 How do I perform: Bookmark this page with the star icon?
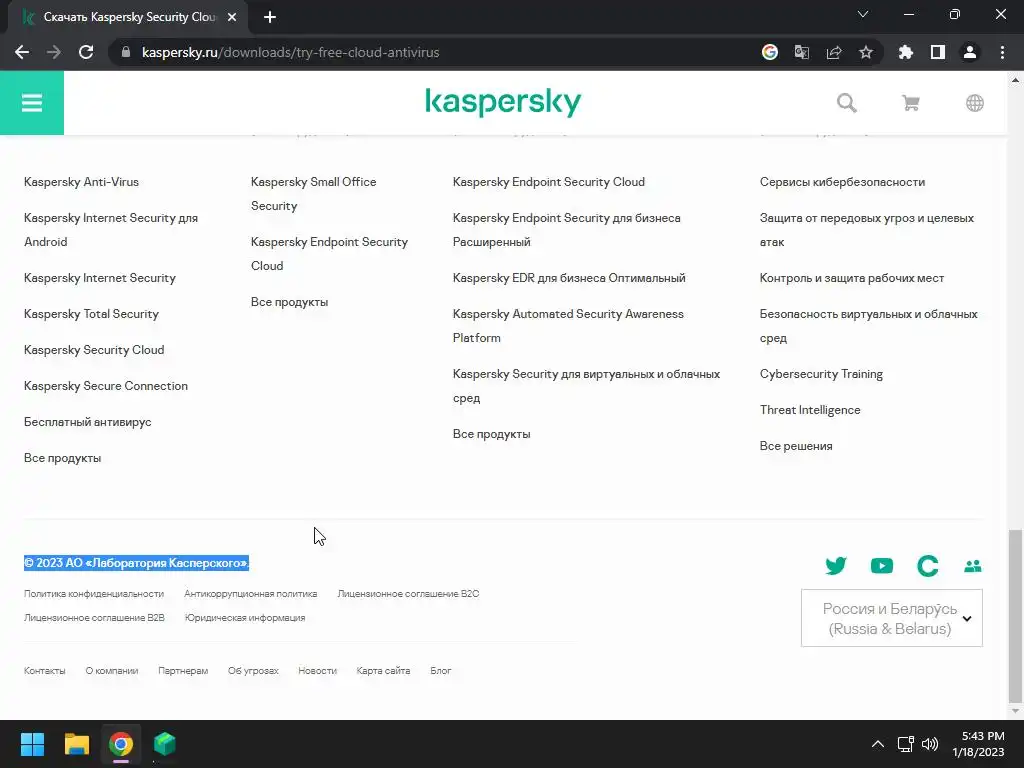(x=866, y=52)
